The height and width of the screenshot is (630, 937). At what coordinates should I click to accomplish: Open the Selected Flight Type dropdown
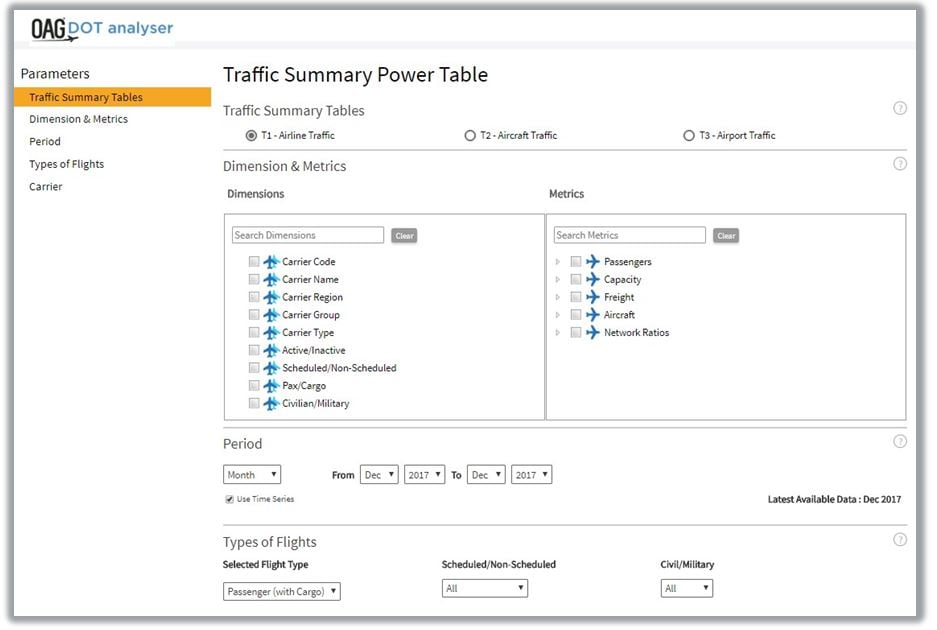point(282,592)
